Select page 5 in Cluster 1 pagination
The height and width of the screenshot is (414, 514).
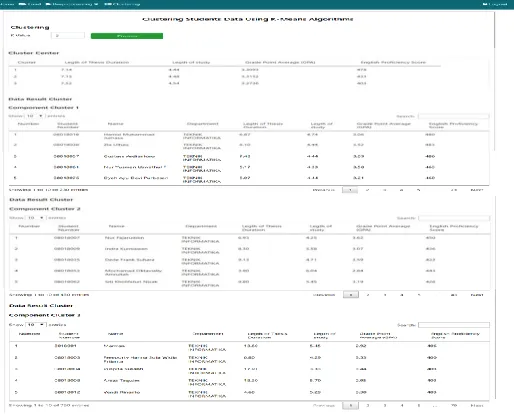pos(418,190)
